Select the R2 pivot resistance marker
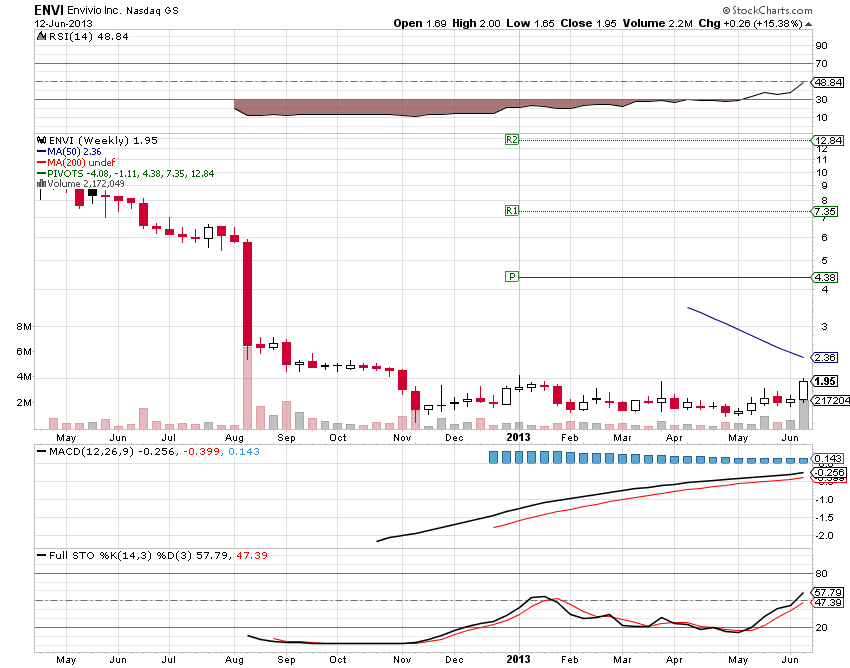This screenshot has height=668, width=850. coord(512,140)
